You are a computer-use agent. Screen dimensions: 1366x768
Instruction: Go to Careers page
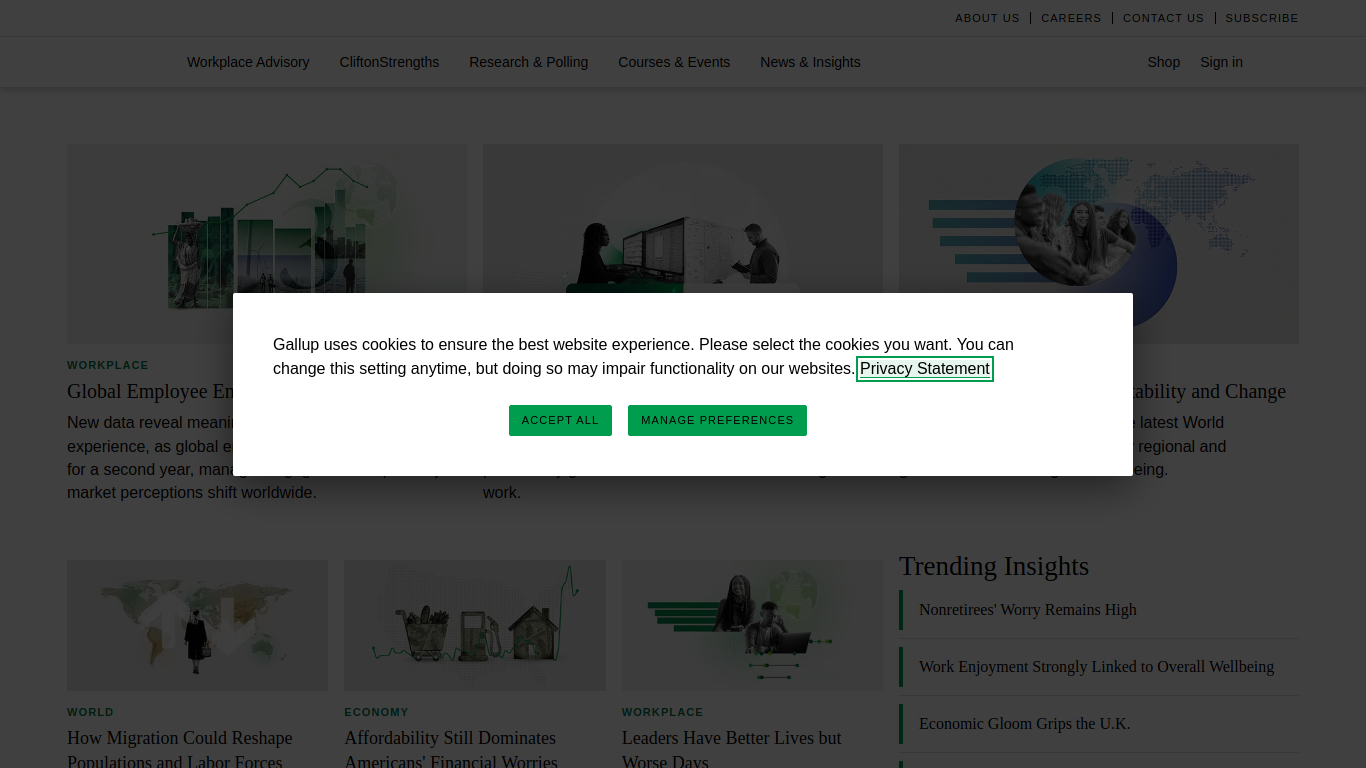coord(1071,18)
